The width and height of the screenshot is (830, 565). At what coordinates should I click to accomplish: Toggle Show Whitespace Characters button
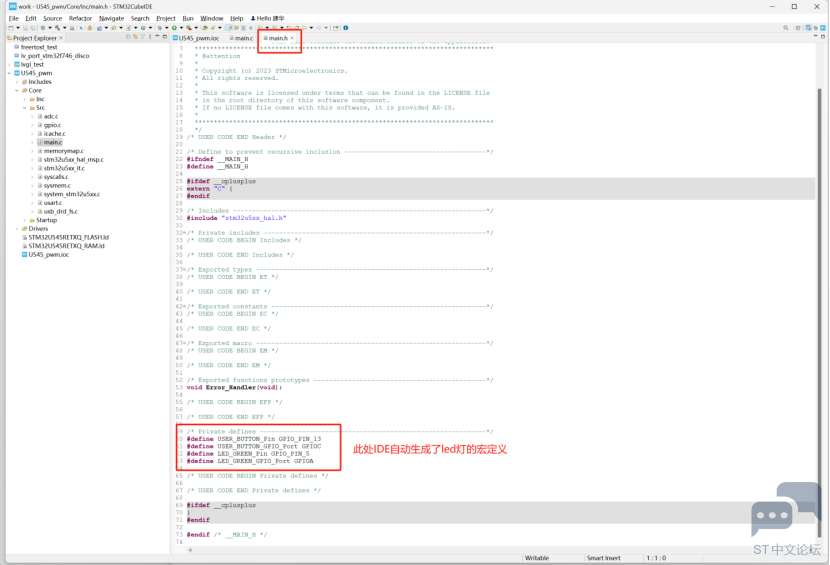[x=250, y=28]
